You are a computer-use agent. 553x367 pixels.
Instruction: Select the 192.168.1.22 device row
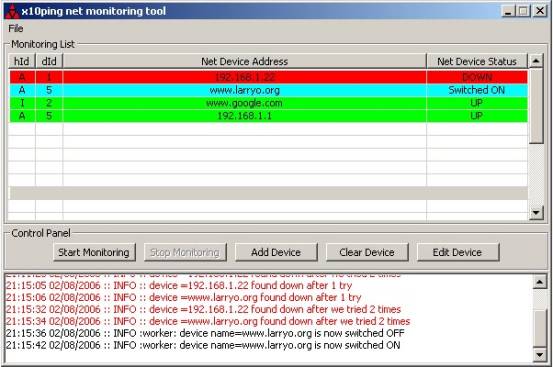[268, 77]
